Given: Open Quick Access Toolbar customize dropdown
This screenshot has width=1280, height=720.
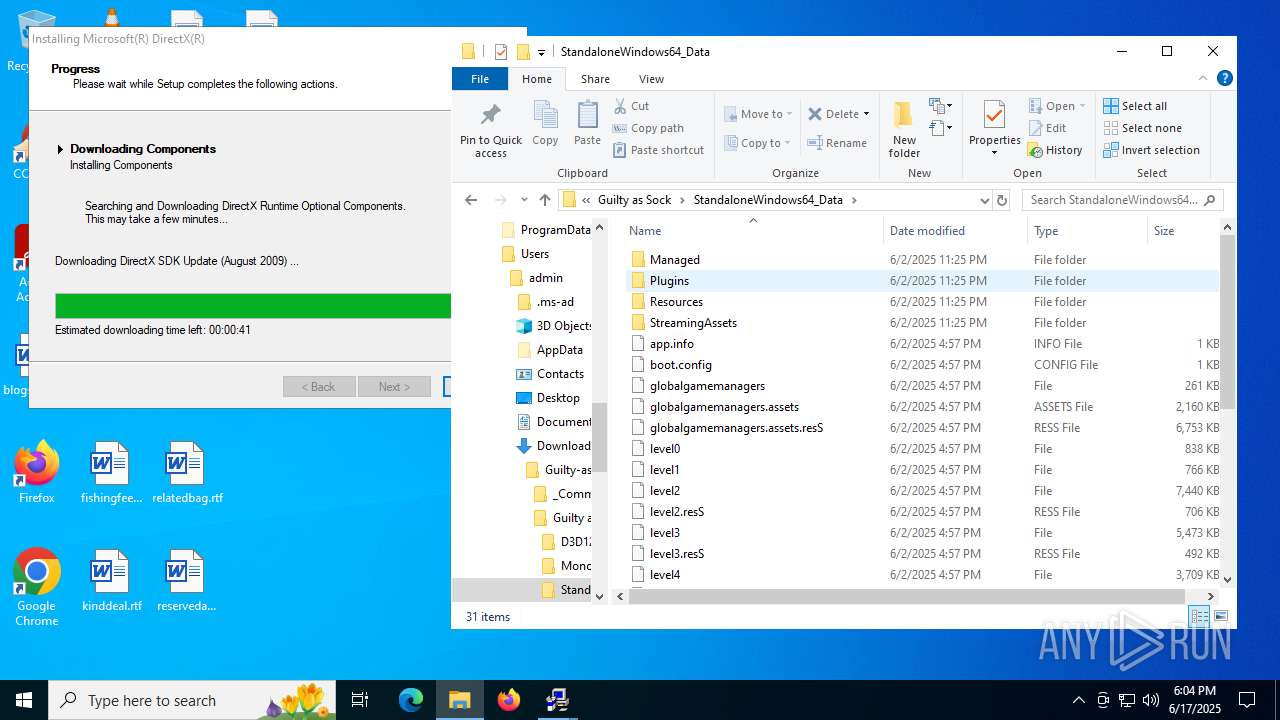Looking at the screenshot, I should (541, 52).
